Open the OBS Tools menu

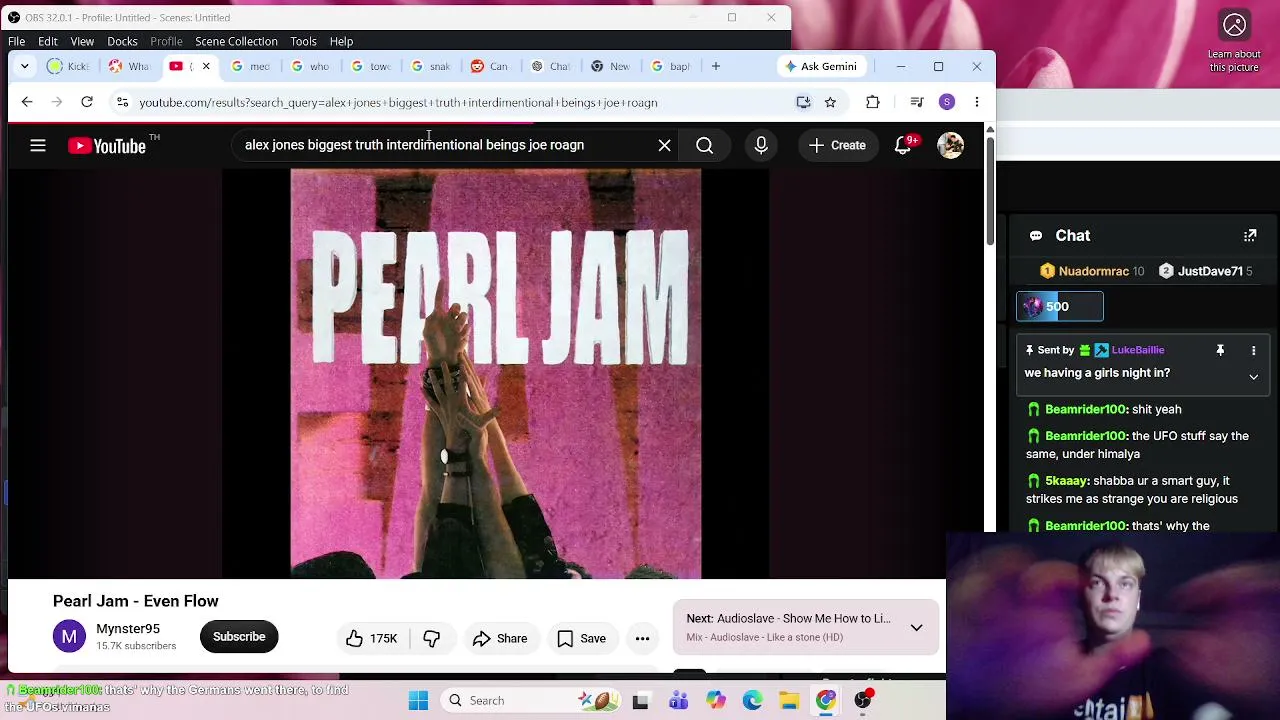(303, 41)
